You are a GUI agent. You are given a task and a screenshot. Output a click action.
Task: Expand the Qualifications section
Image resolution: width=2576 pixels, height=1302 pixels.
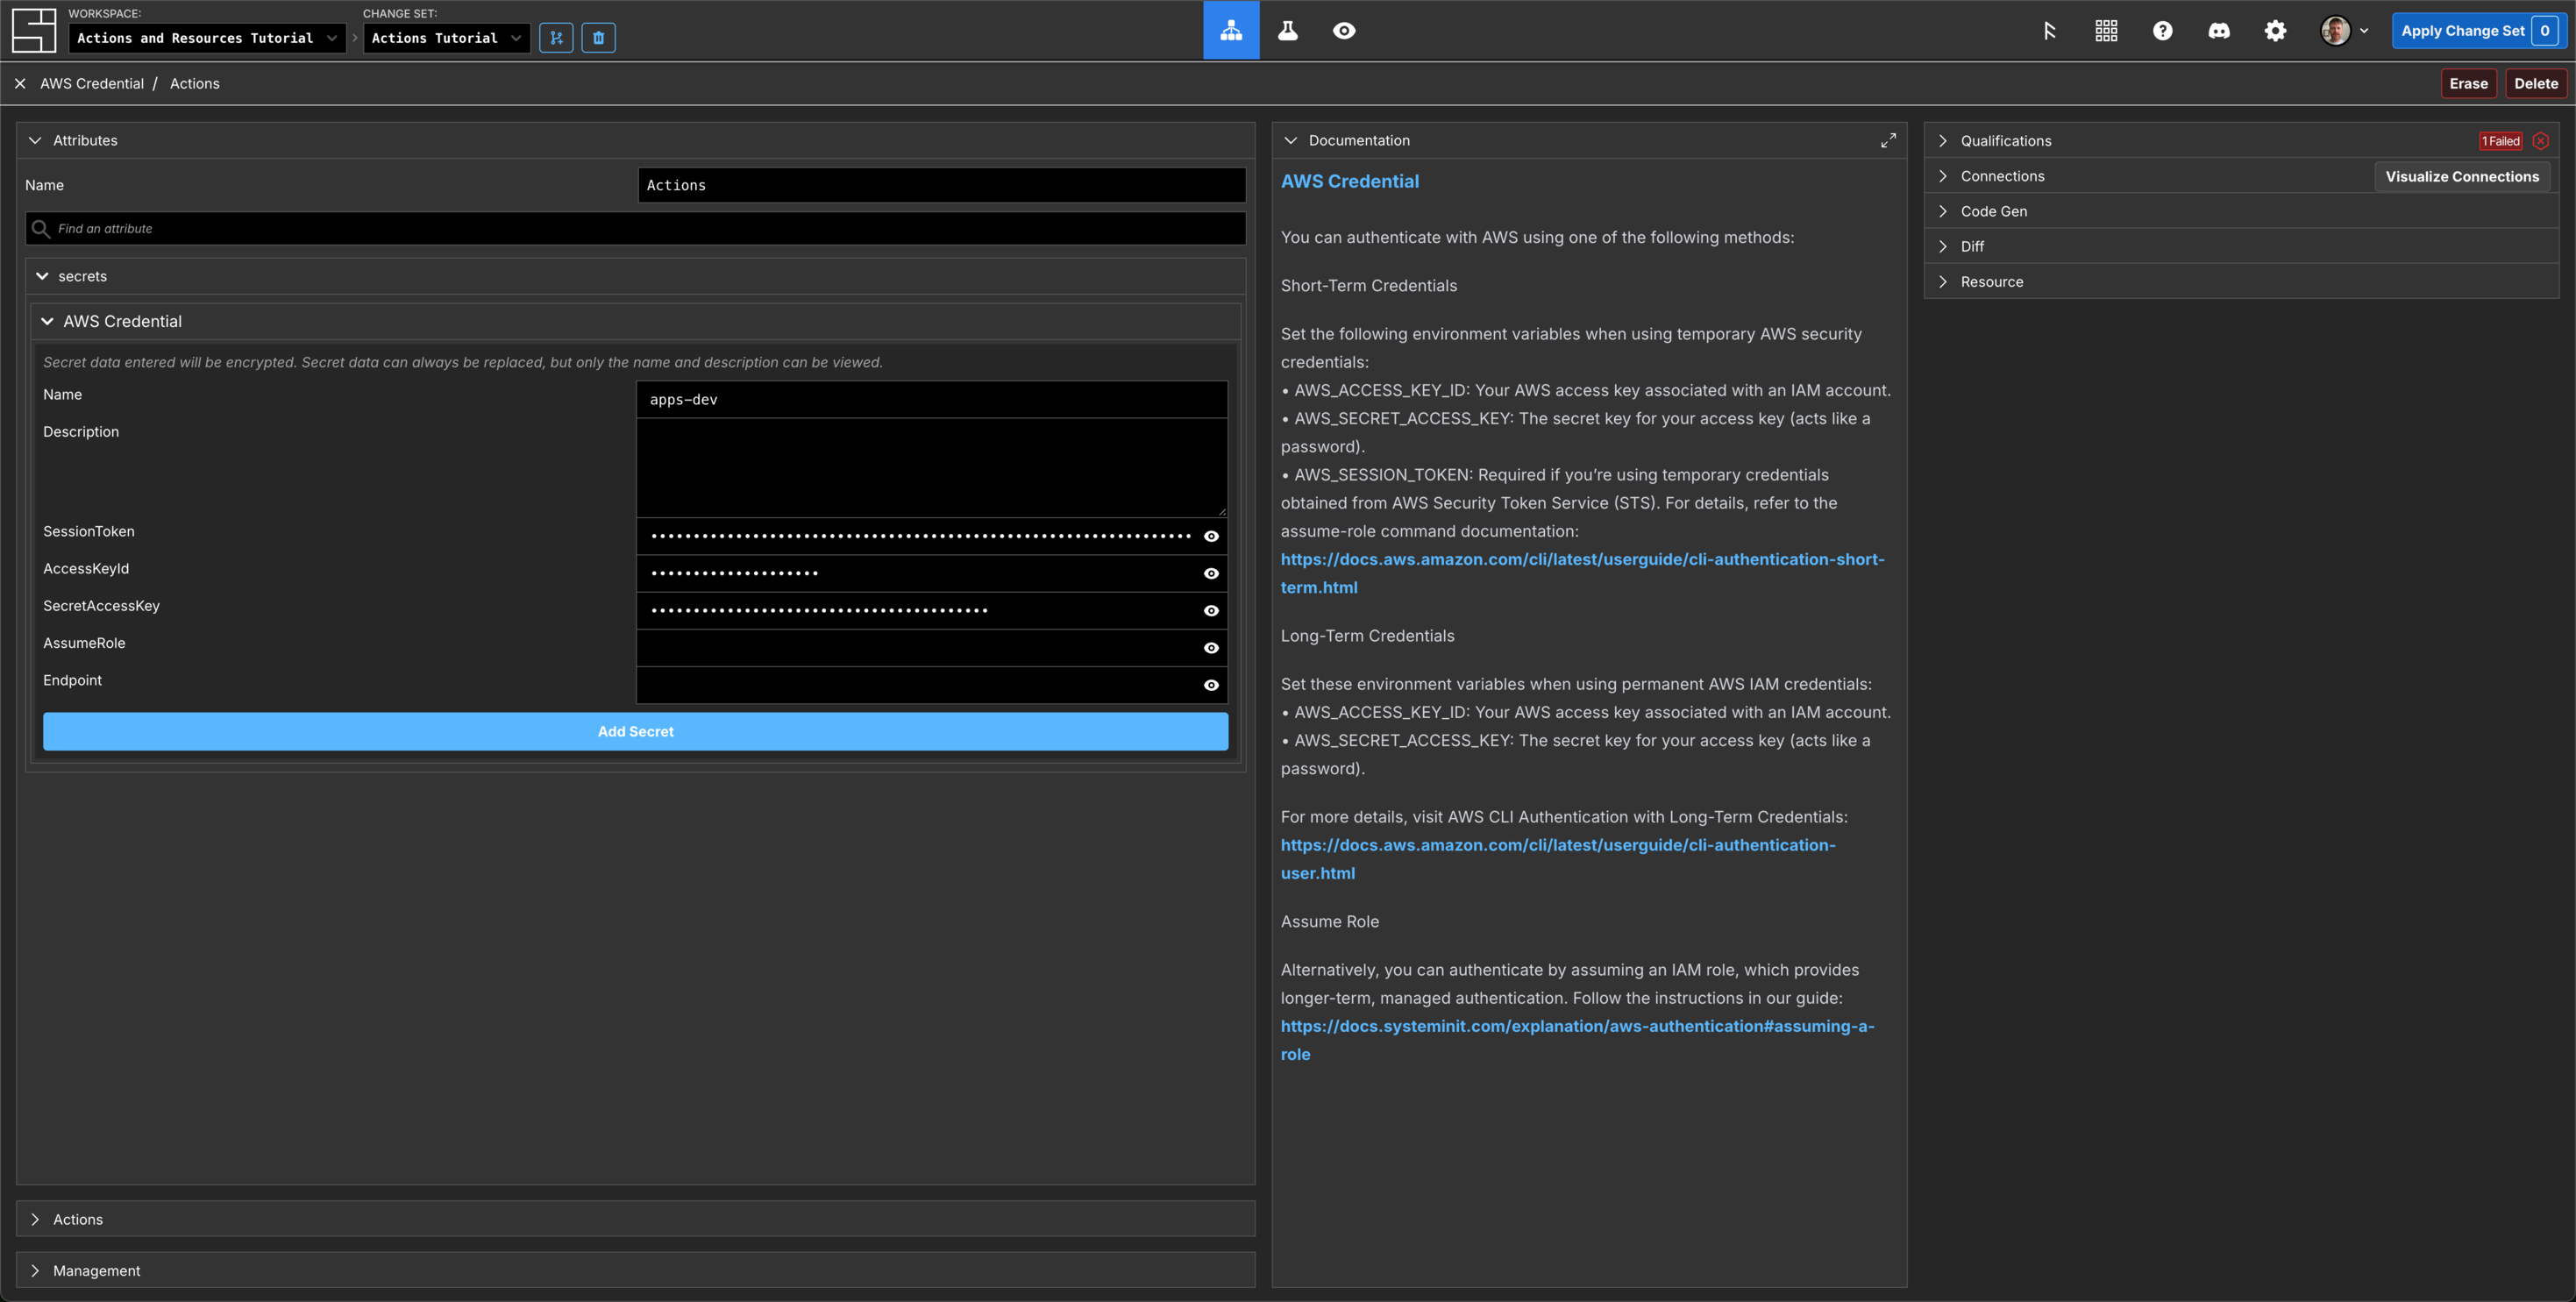(x=1943, y=141)
